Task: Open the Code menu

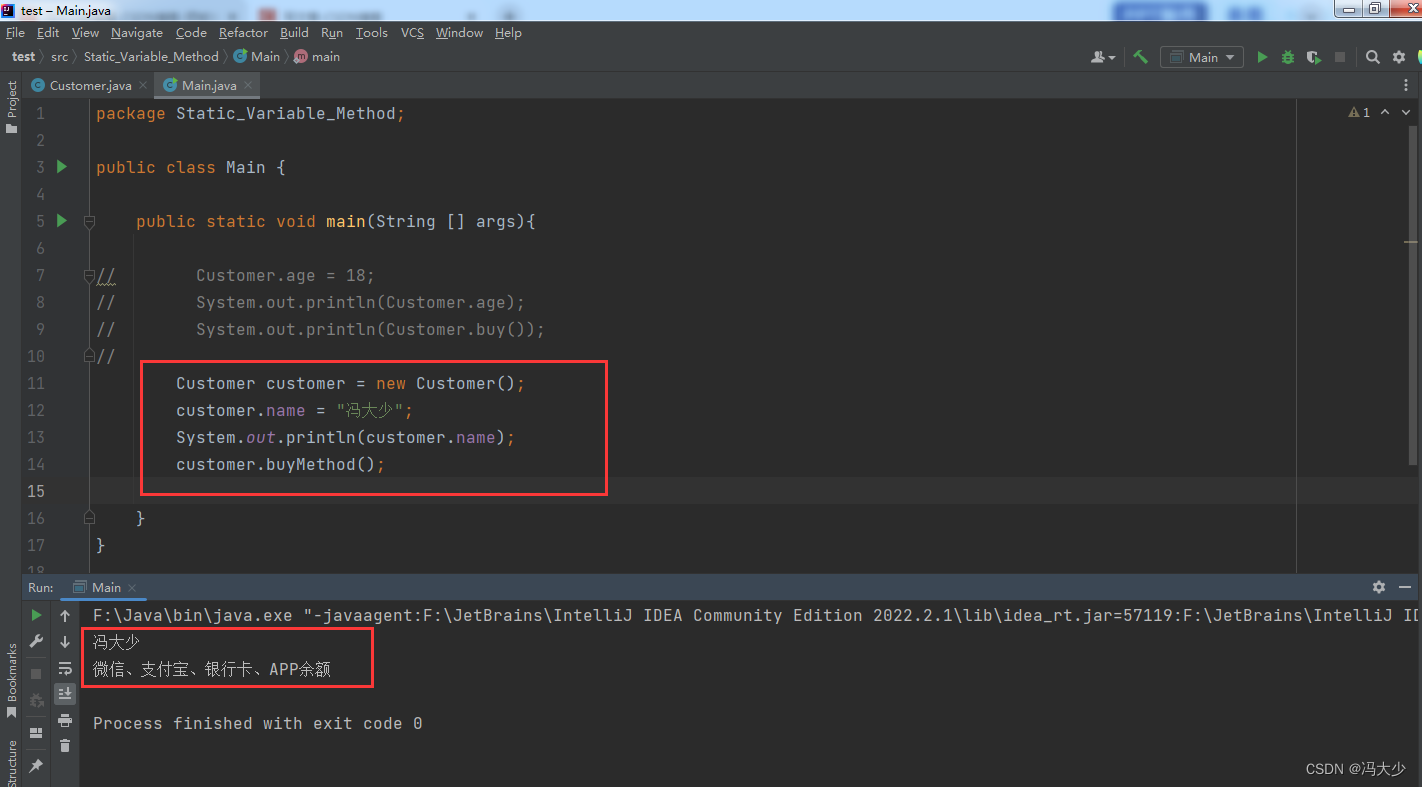Action: pyautogui.click(x=191, y=32)
